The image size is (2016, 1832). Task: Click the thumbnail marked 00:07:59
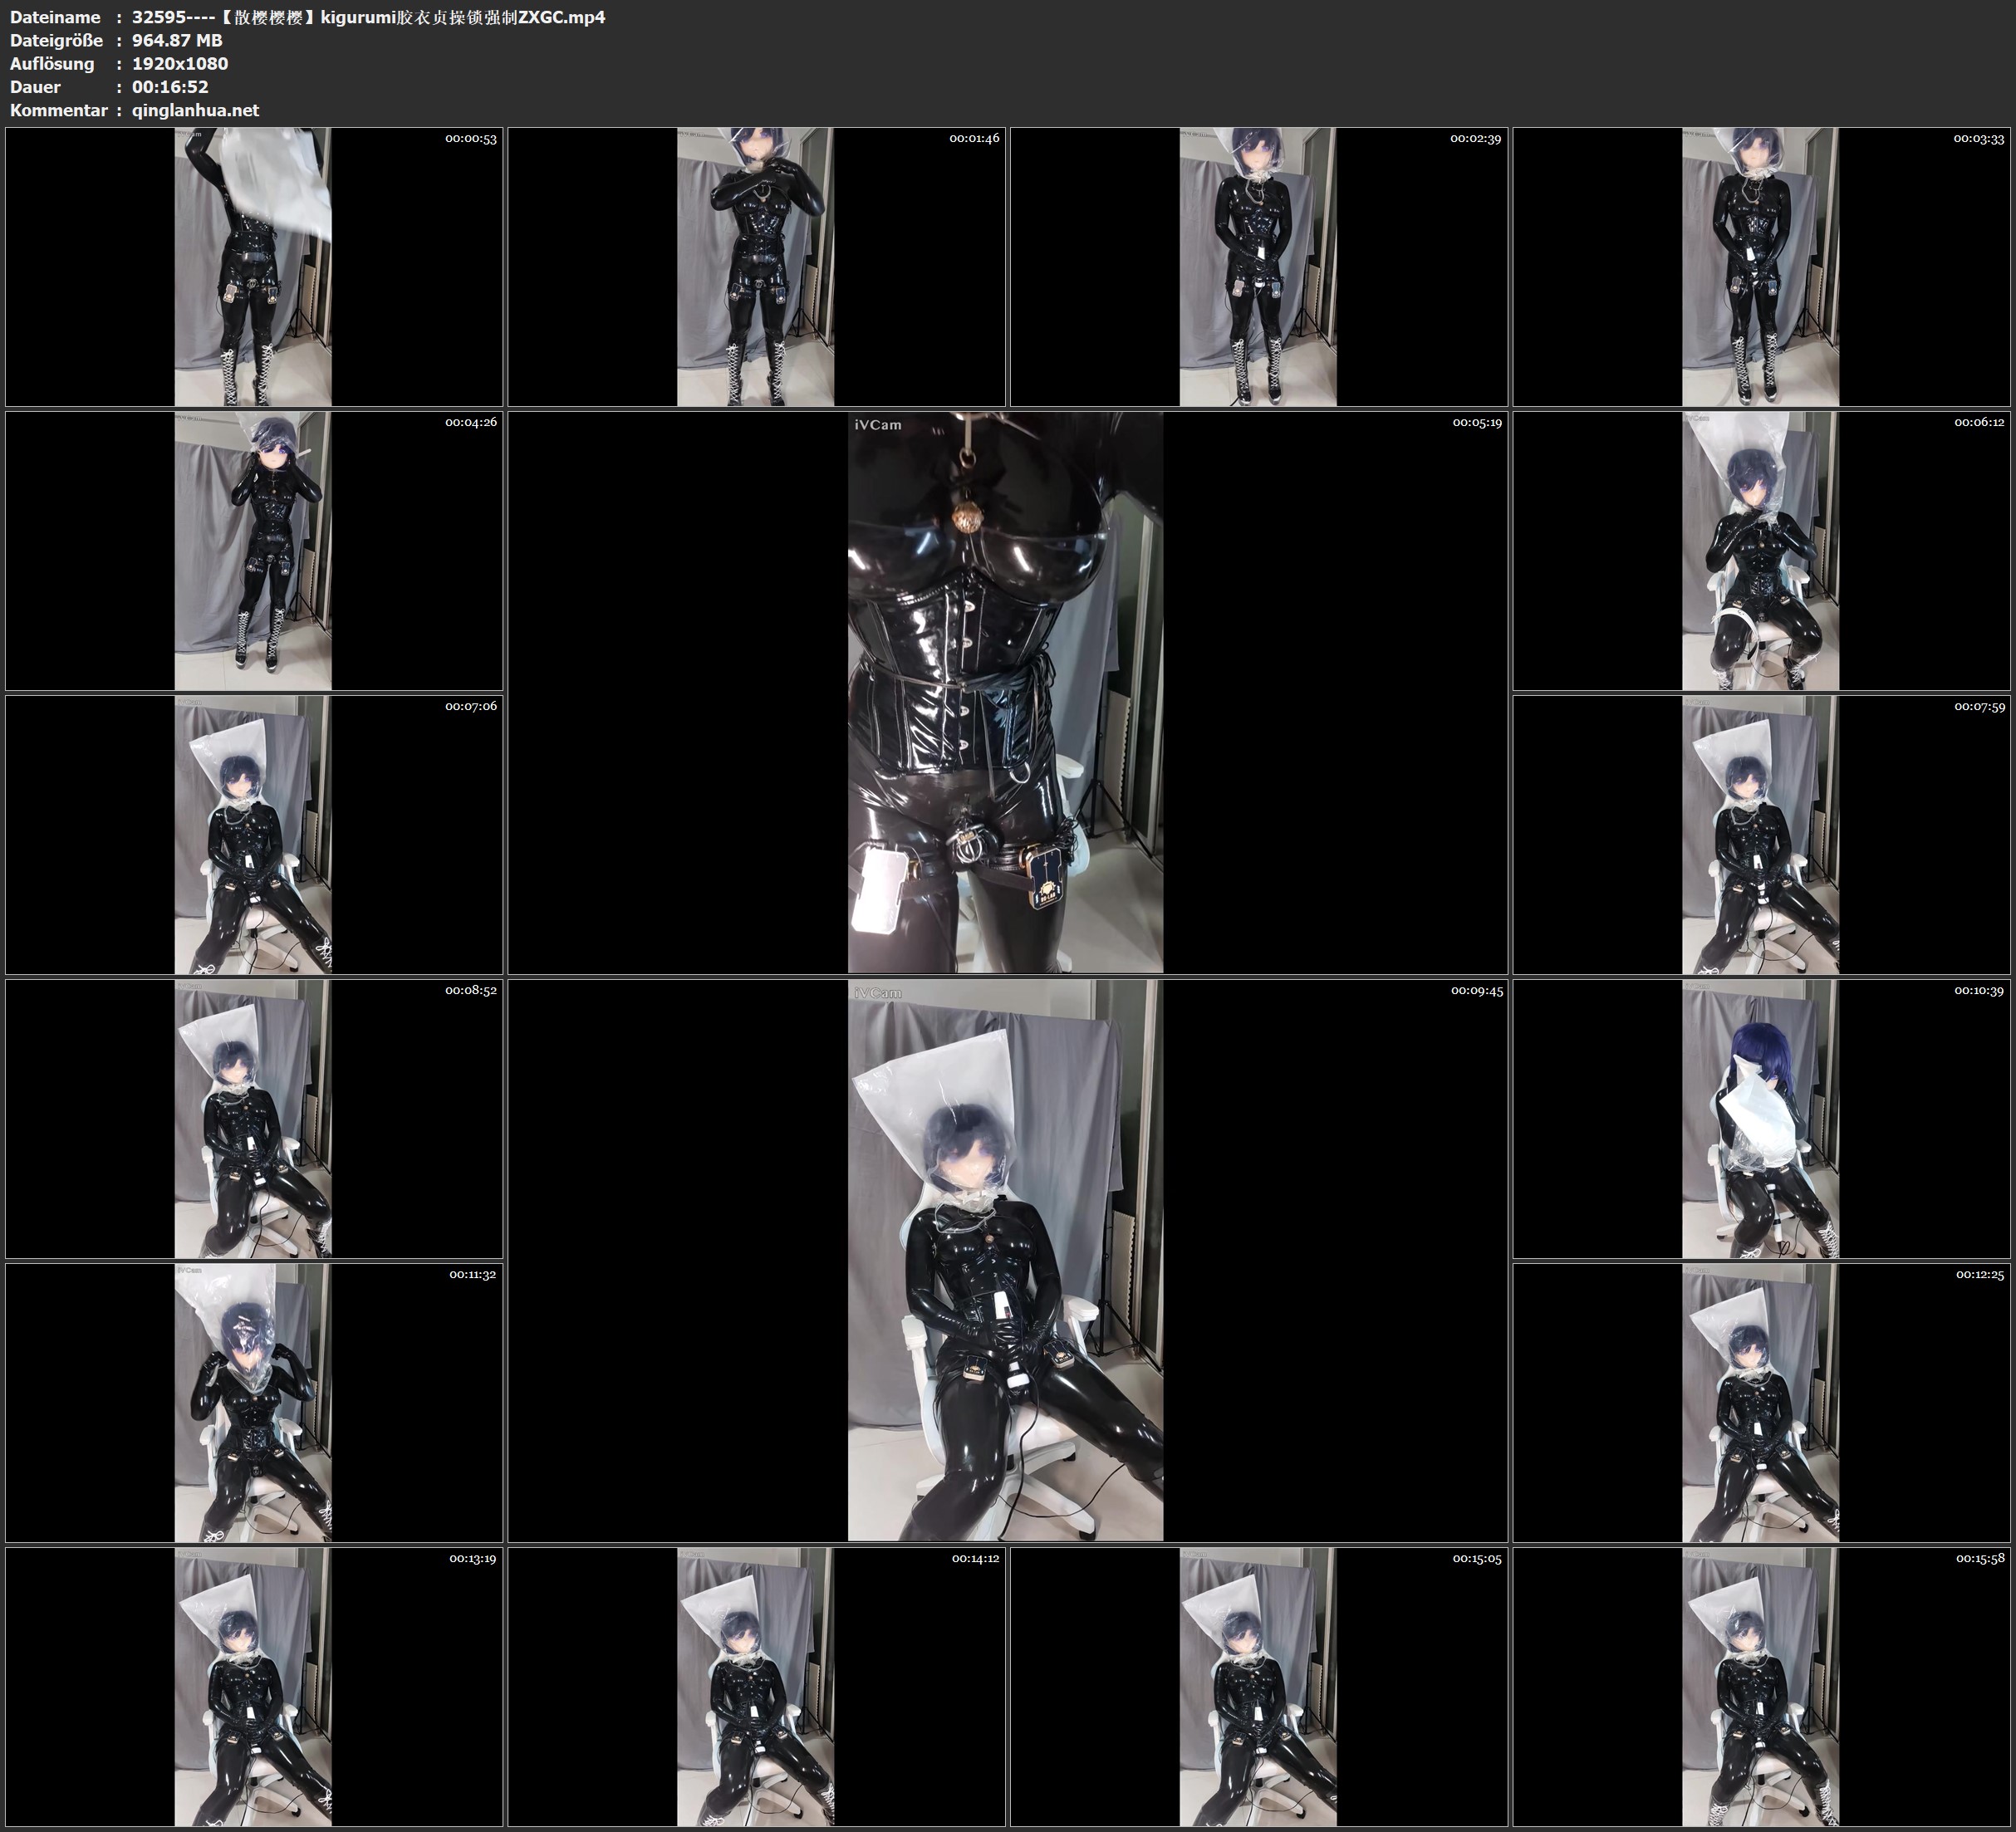click(x=1760, y=834)
